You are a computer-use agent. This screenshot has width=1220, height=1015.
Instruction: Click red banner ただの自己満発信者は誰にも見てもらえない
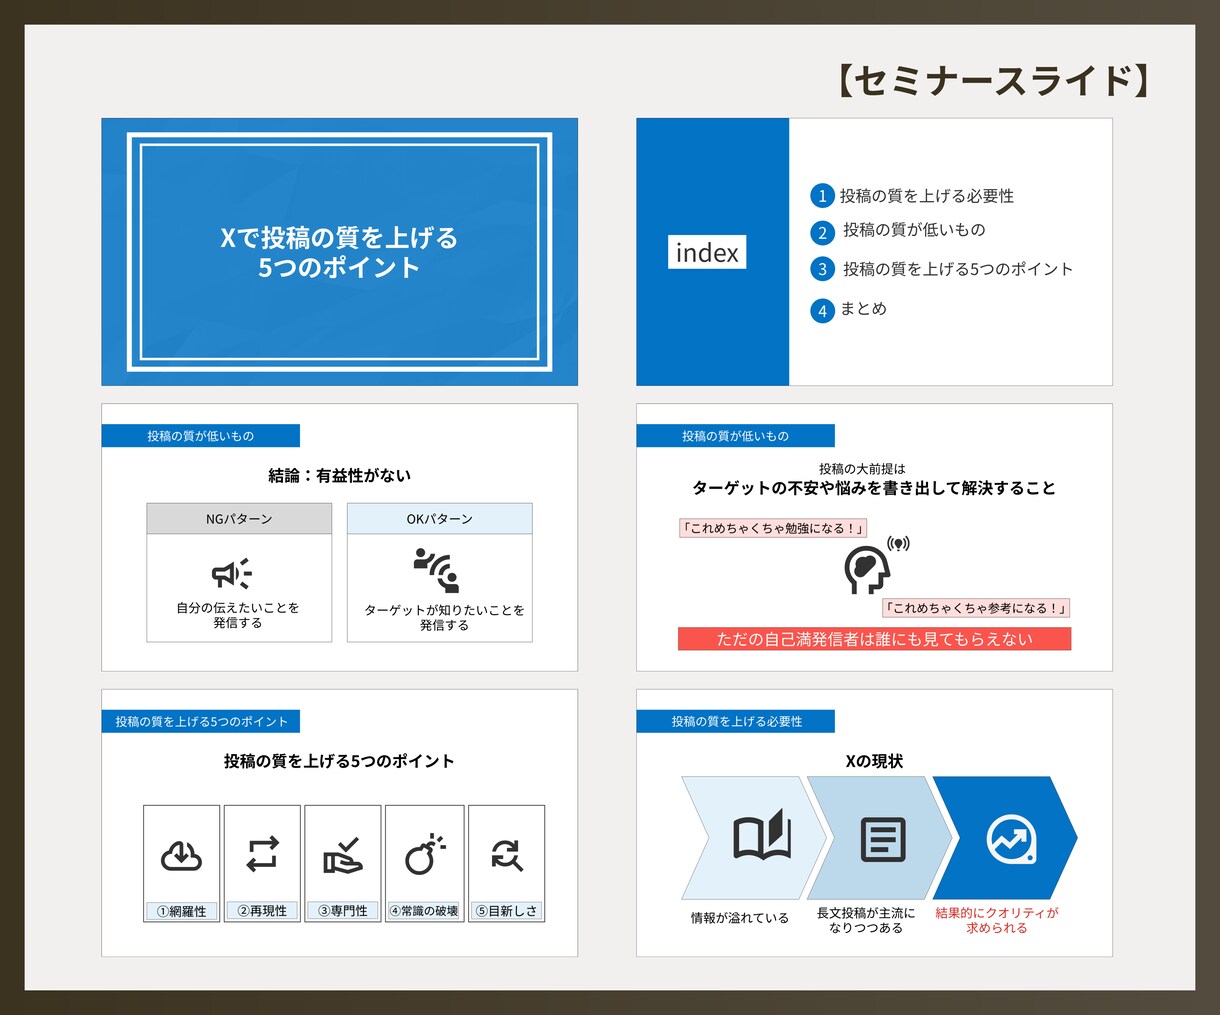point(874,639)
